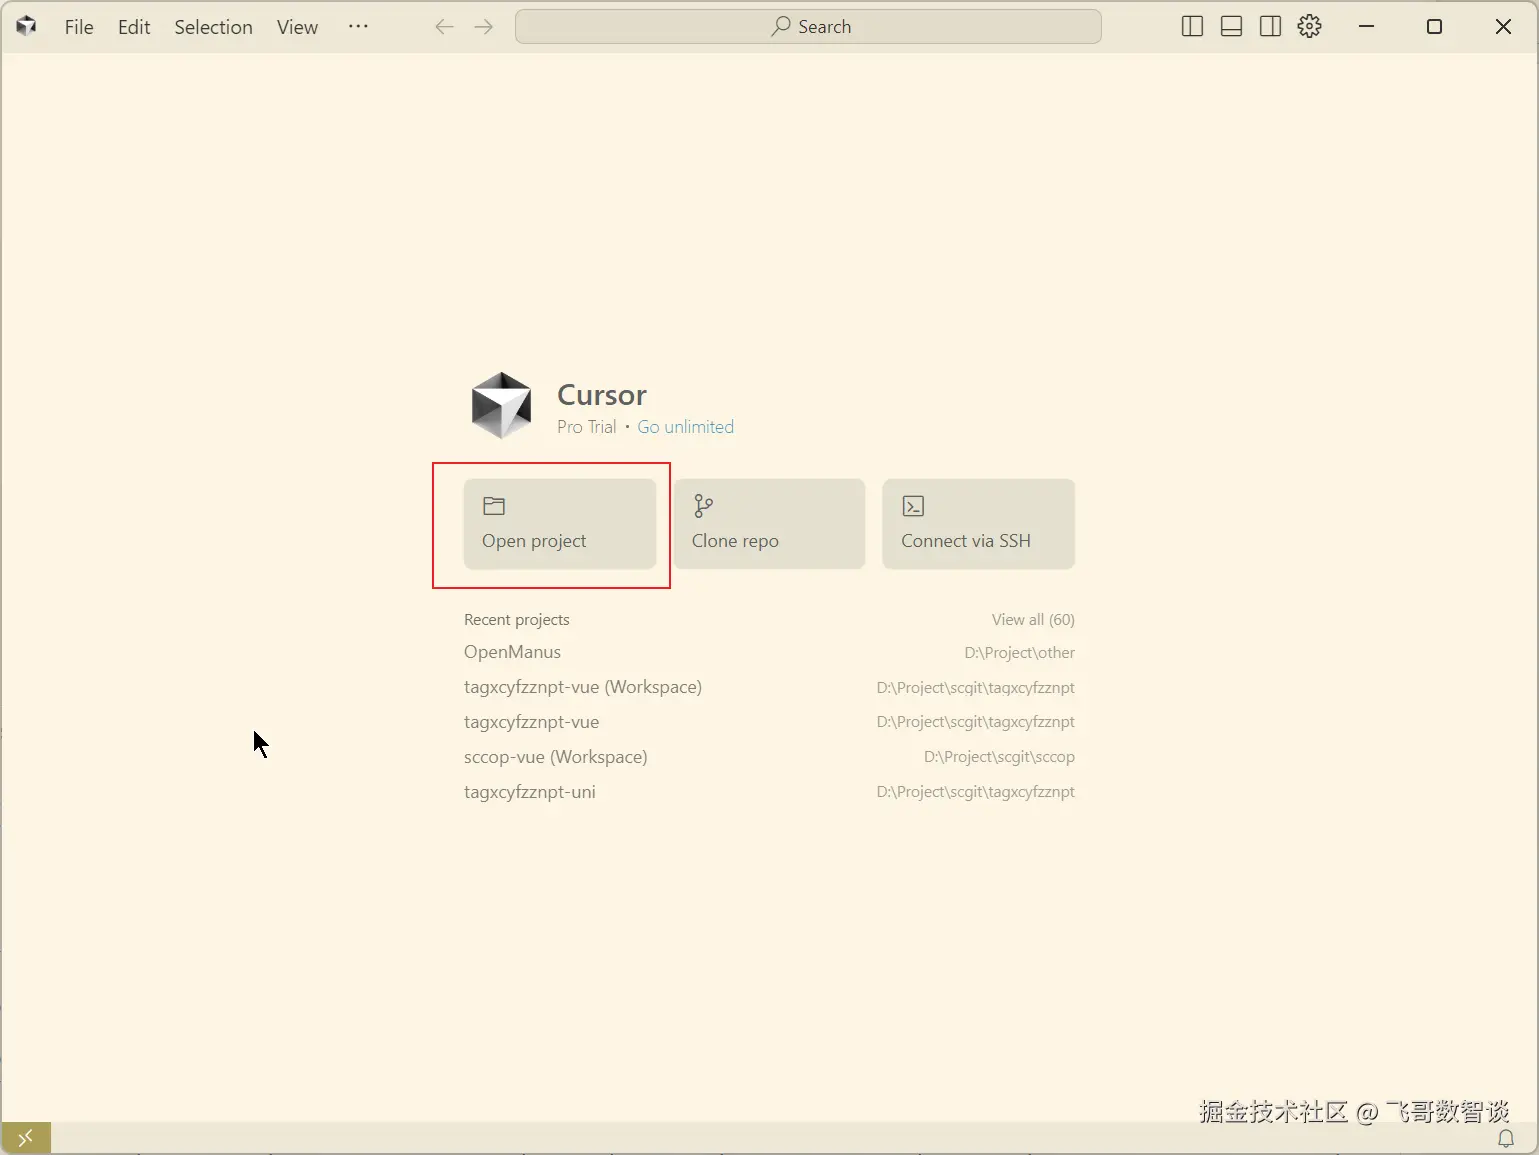Click the Connect via SSH button

pos(978,524)
